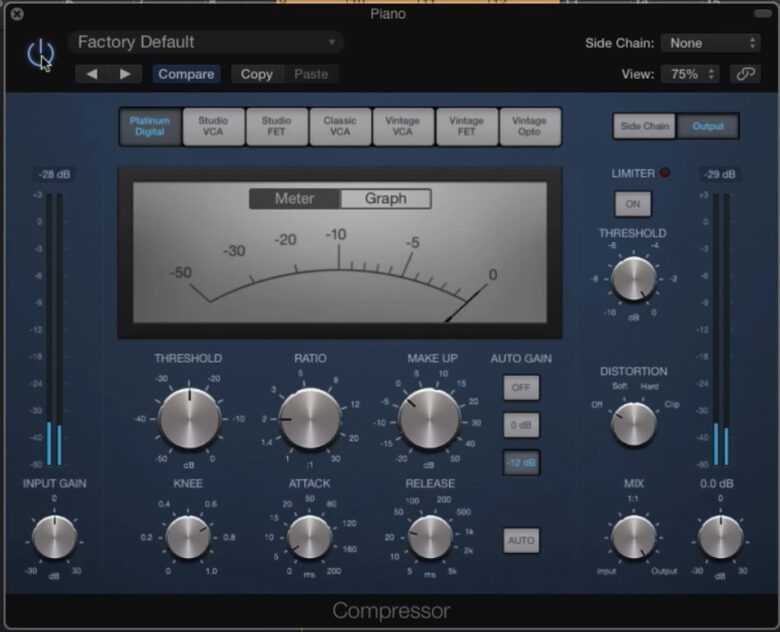The image size is (780, 632).
Task: Set Auto Gain to 0 dB
Action: (521, 424)
